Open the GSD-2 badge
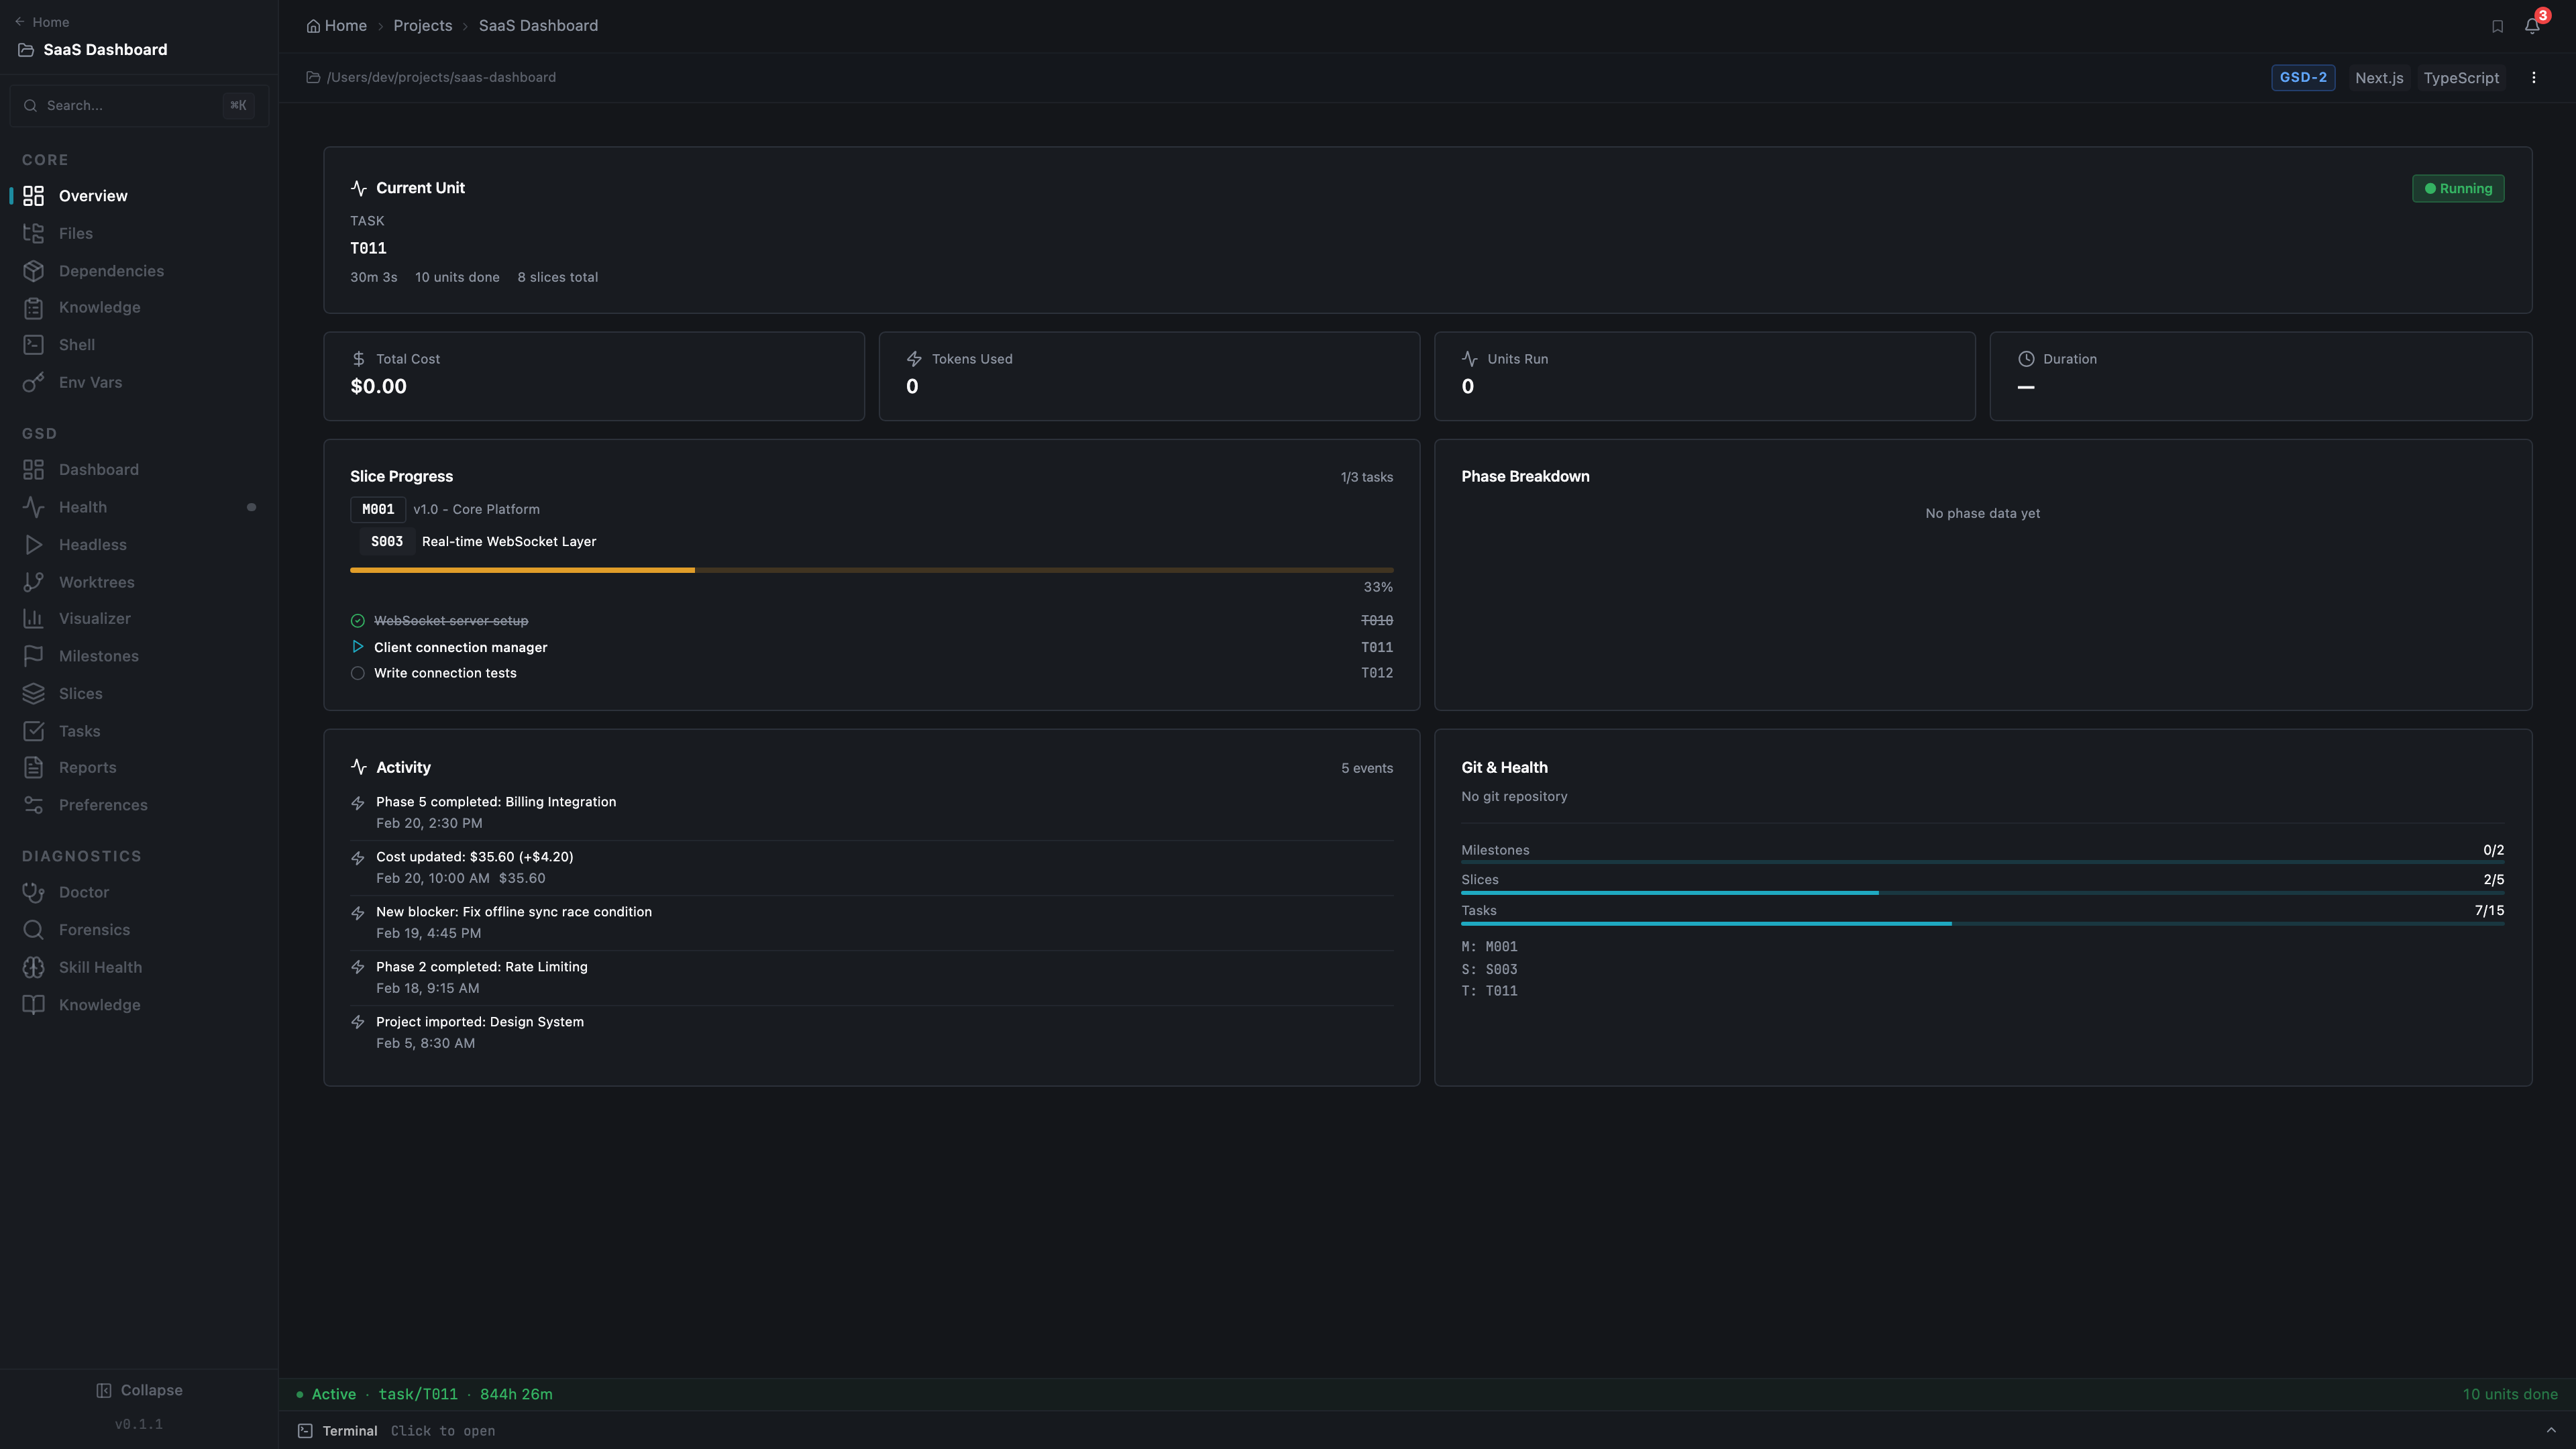This screenshot has height=1449, width=2576. pos(2303,77)
